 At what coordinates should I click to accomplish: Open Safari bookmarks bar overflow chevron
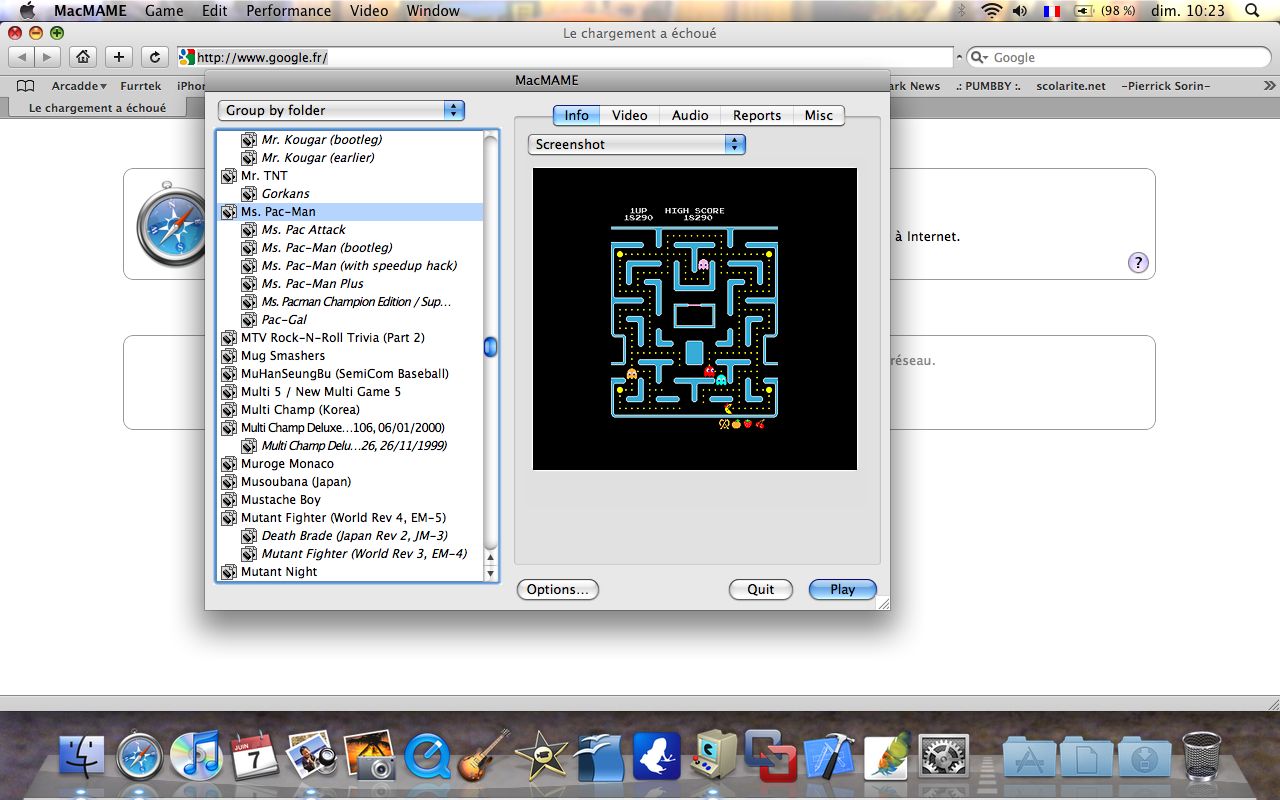[x=1269, y=86]
